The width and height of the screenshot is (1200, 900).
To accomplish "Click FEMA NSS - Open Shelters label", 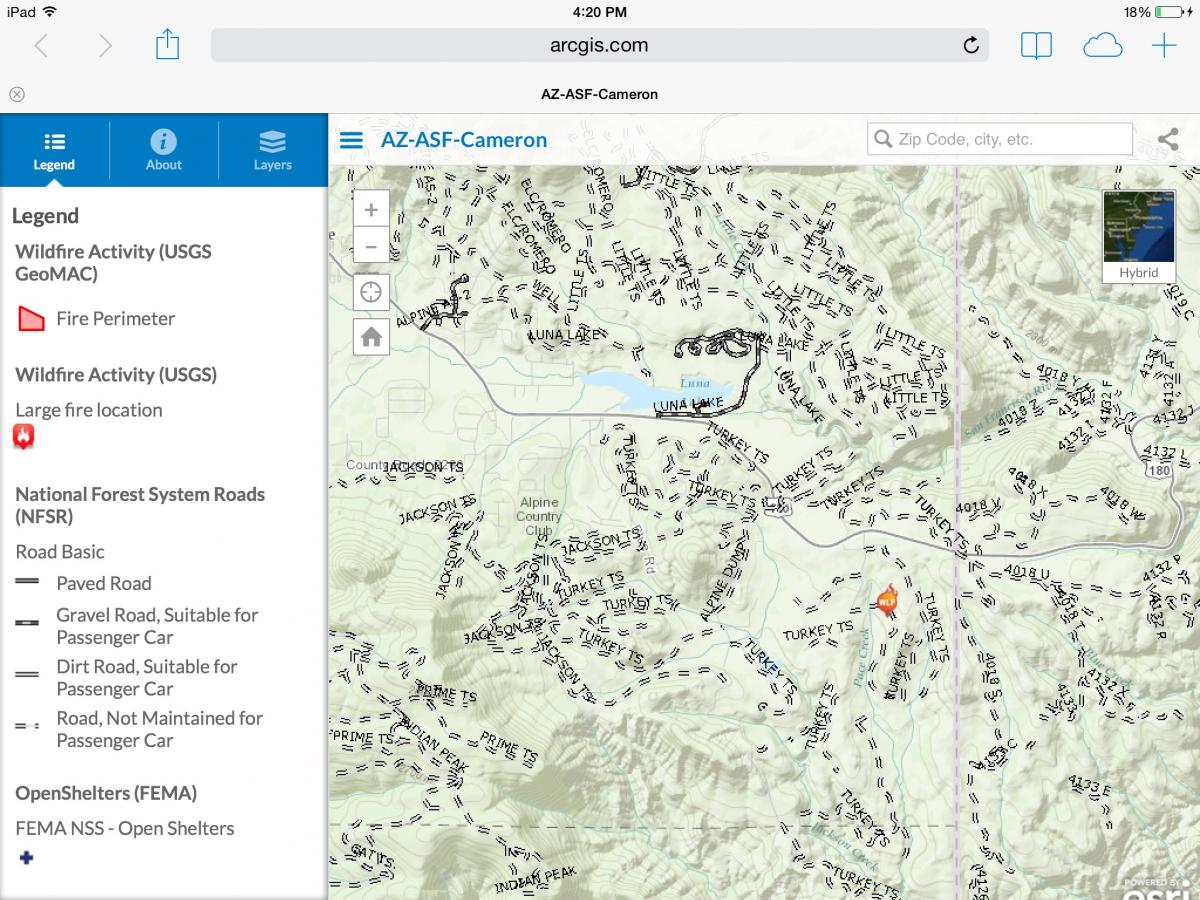I will pos(125,828).
